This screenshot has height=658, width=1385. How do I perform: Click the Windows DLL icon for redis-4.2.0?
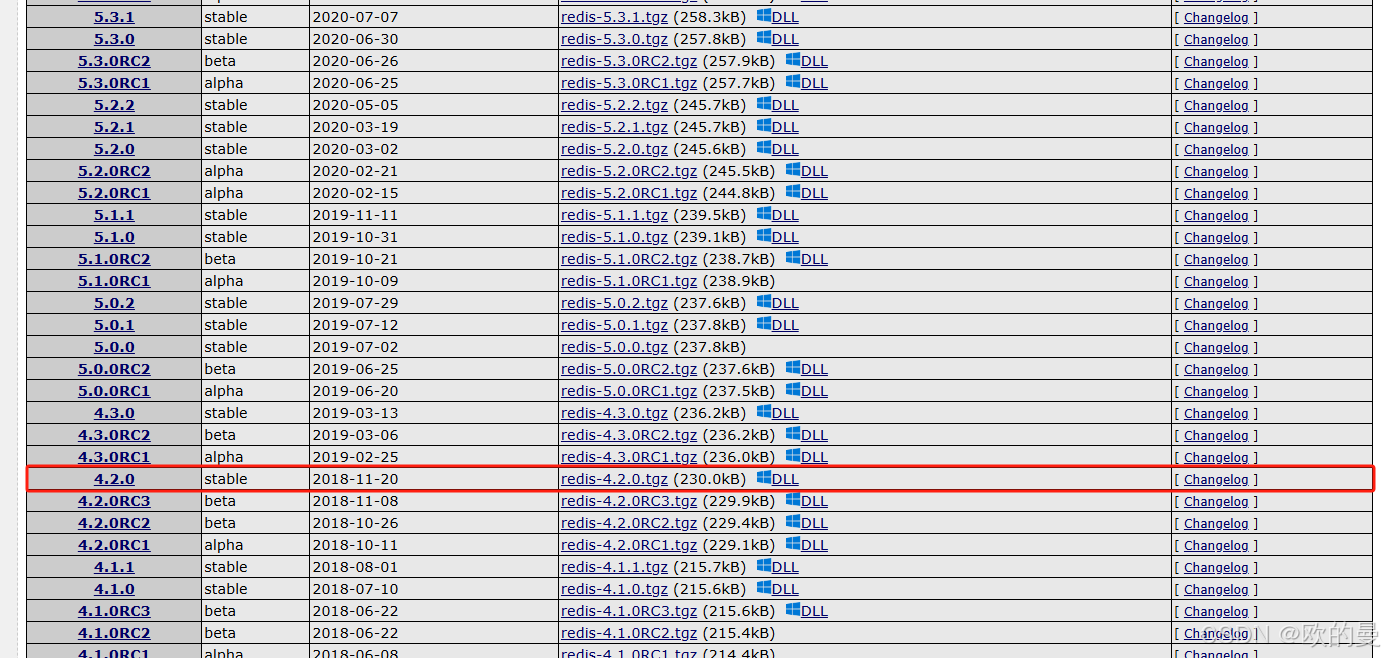[764, 478]
